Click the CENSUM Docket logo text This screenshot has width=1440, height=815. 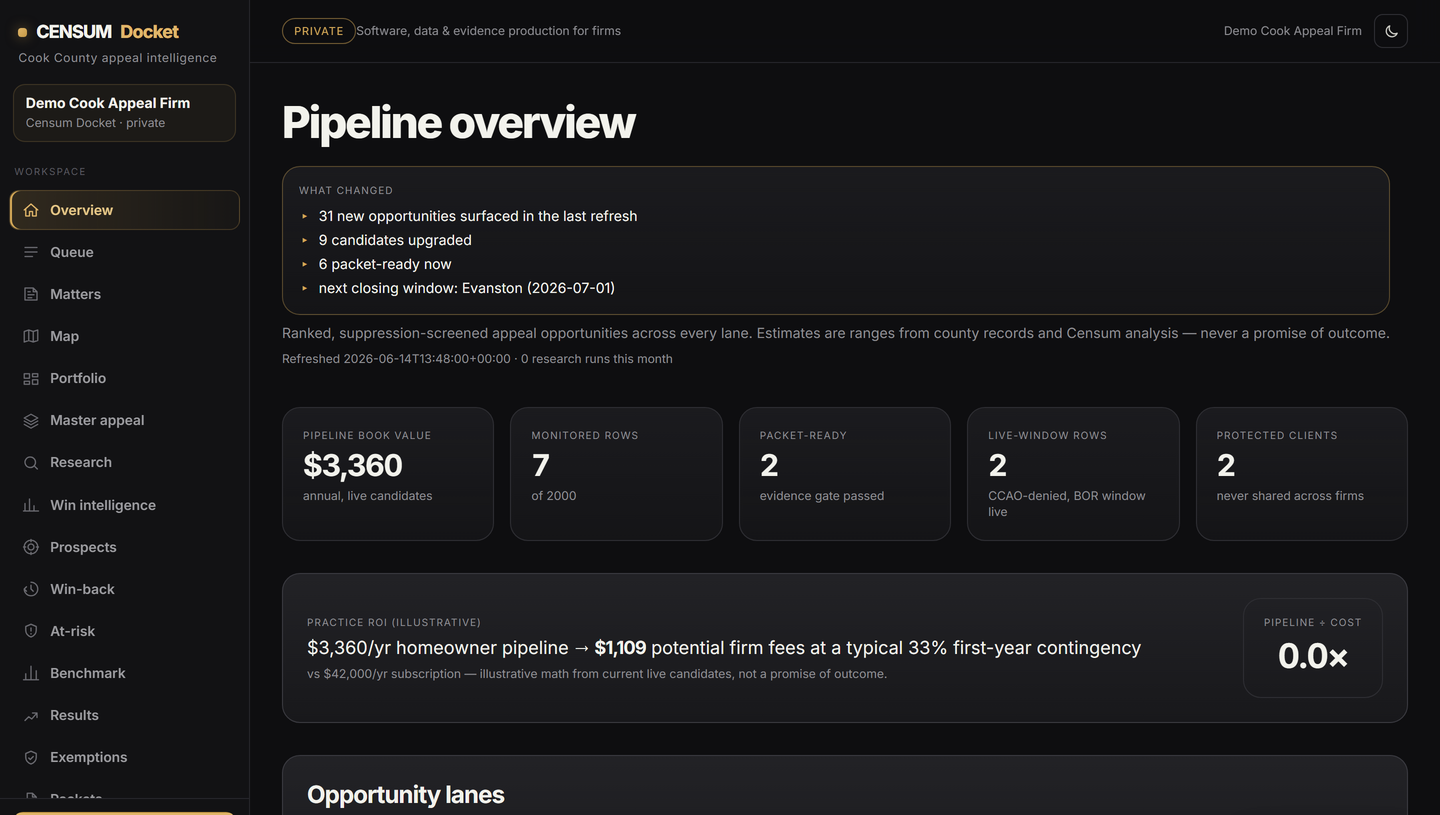pyautogui.click(x=107, y=32)
